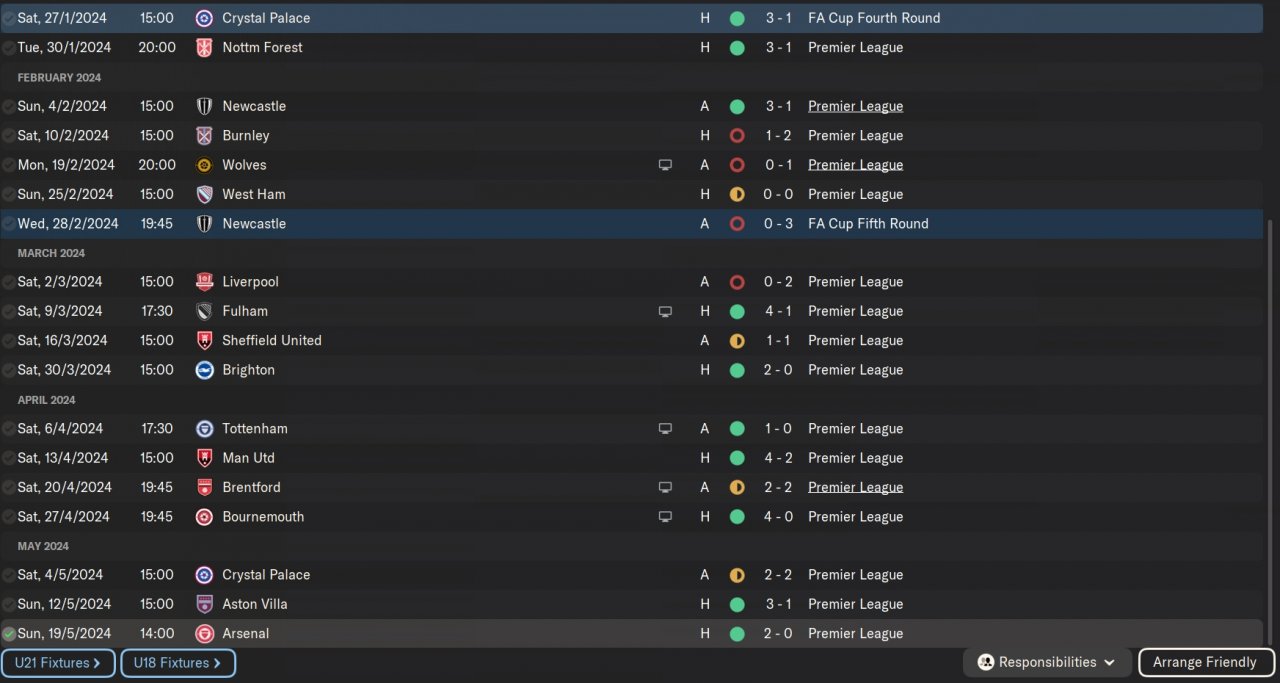Click the Nottm Forest club badge
Viewport: 1280px width, 683px height.
[x=204, y=47]
